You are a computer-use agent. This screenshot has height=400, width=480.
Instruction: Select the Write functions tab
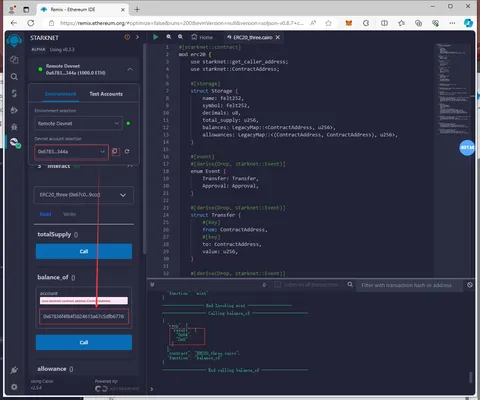[x=69, y=214]
